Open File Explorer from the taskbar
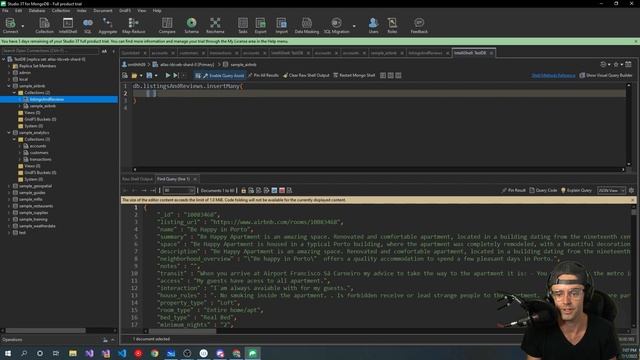The height and width of the screenshot is (360, 640). point(73,353)
